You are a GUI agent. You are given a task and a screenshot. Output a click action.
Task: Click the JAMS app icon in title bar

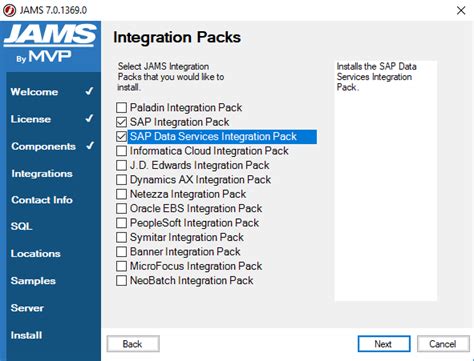[9, 10]
